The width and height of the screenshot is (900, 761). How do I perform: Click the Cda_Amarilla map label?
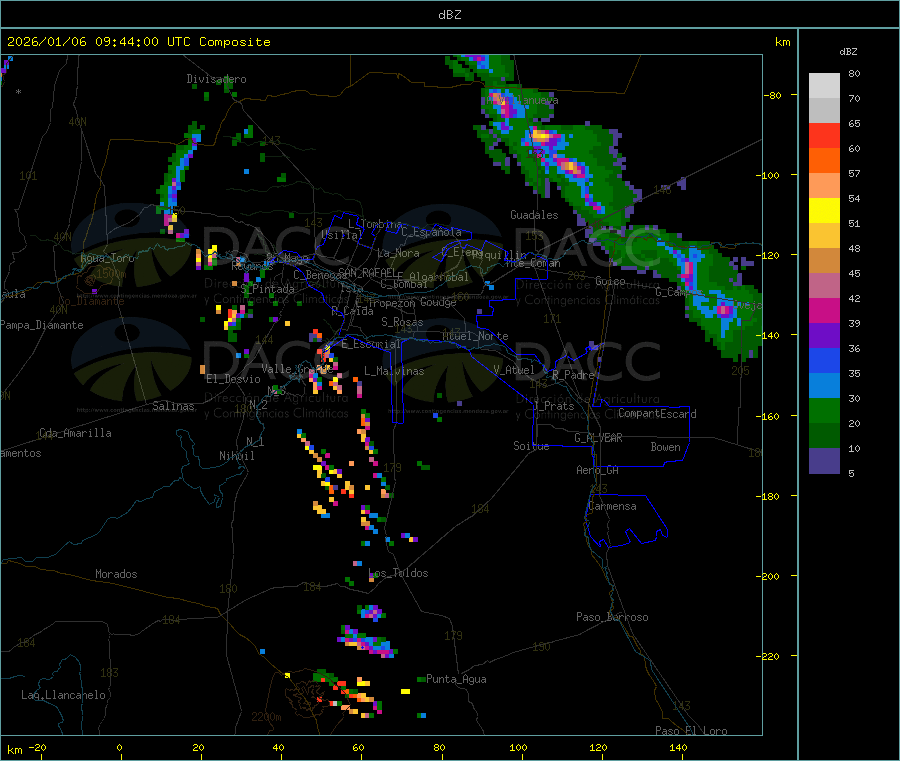75,433
